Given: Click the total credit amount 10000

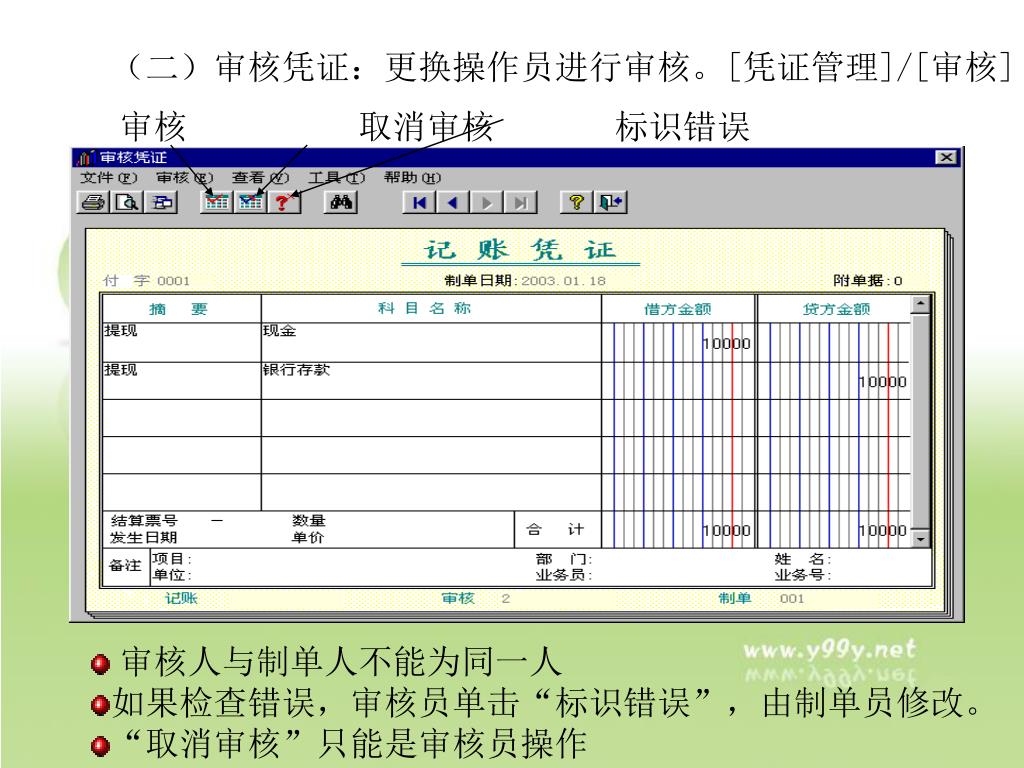Looking at the screenshot, I should (x=882, y=530).
